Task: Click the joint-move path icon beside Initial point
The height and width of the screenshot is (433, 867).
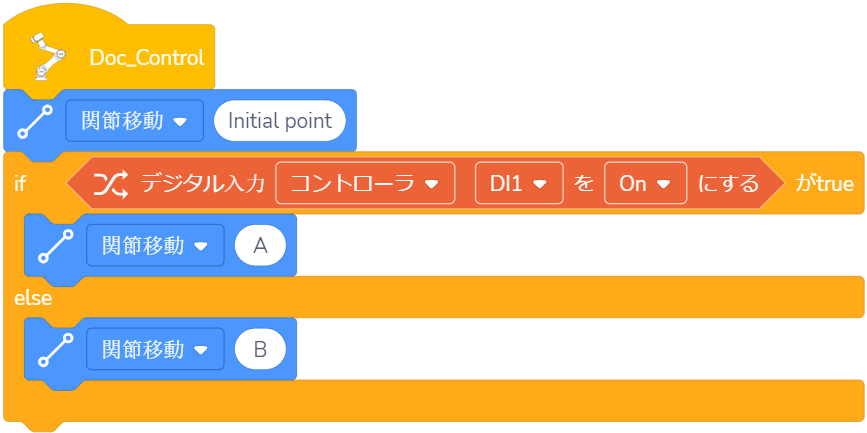Action: tap(36, 122)
